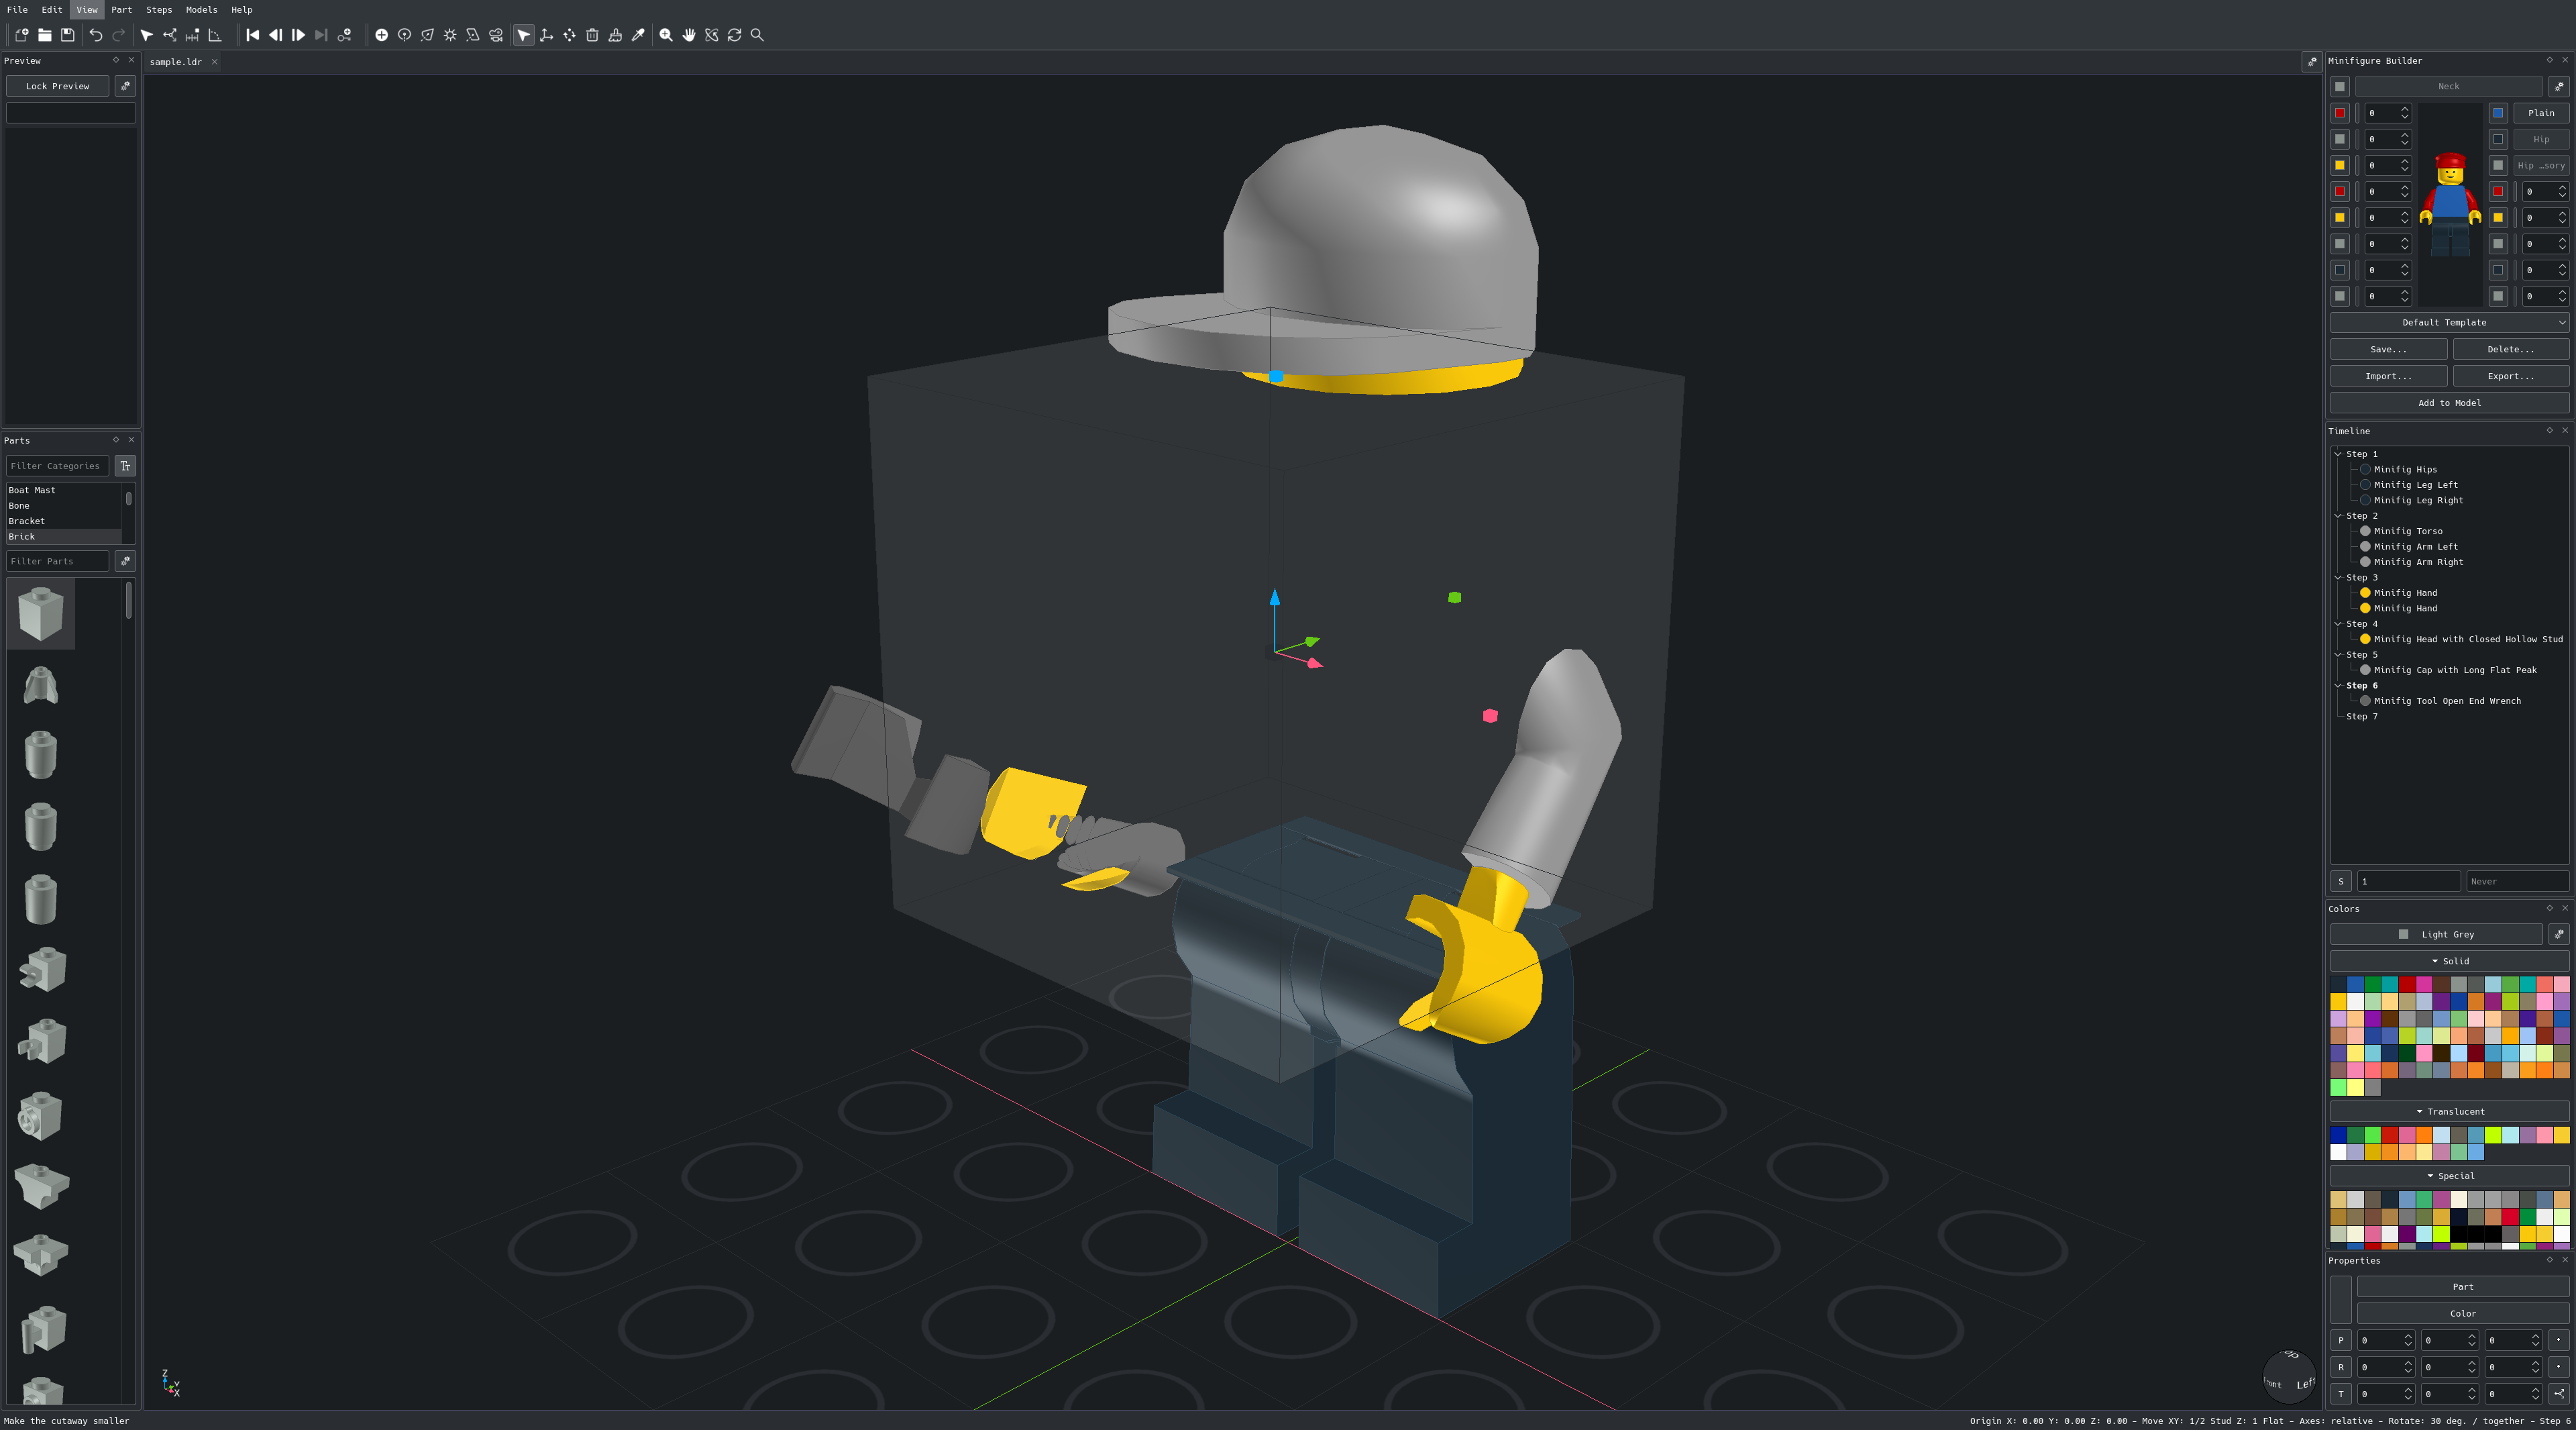The width and height of the screenshot is (2576, 1430).
Task: Click the Save... template button
Action: [x=2388, y=349]
